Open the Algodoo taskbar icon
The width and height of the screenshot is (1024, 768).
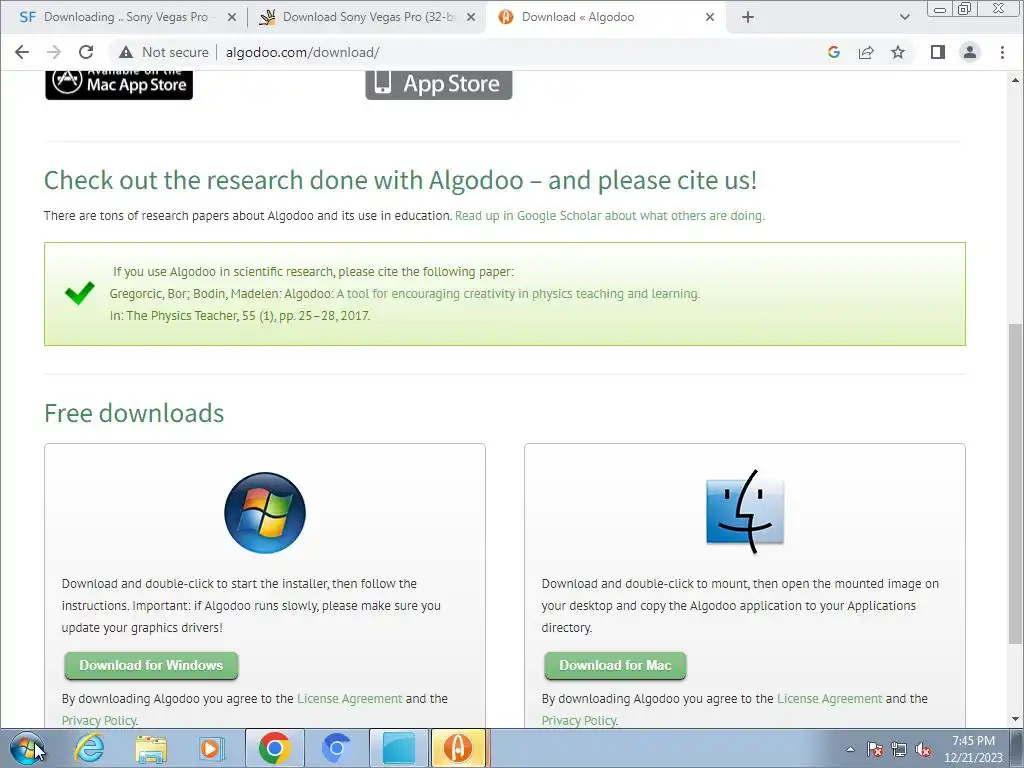(458, 748)
